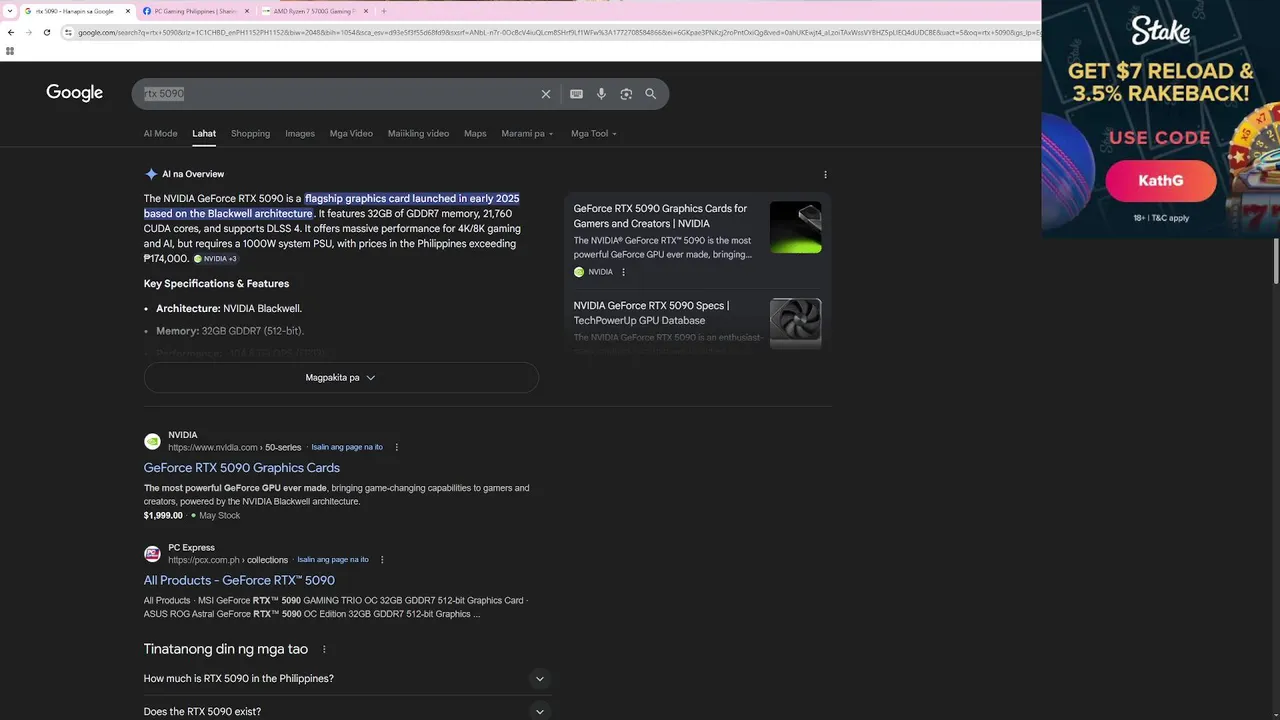Click the https://pcx.com.ph collections URL text

click(x=228, y=560)
